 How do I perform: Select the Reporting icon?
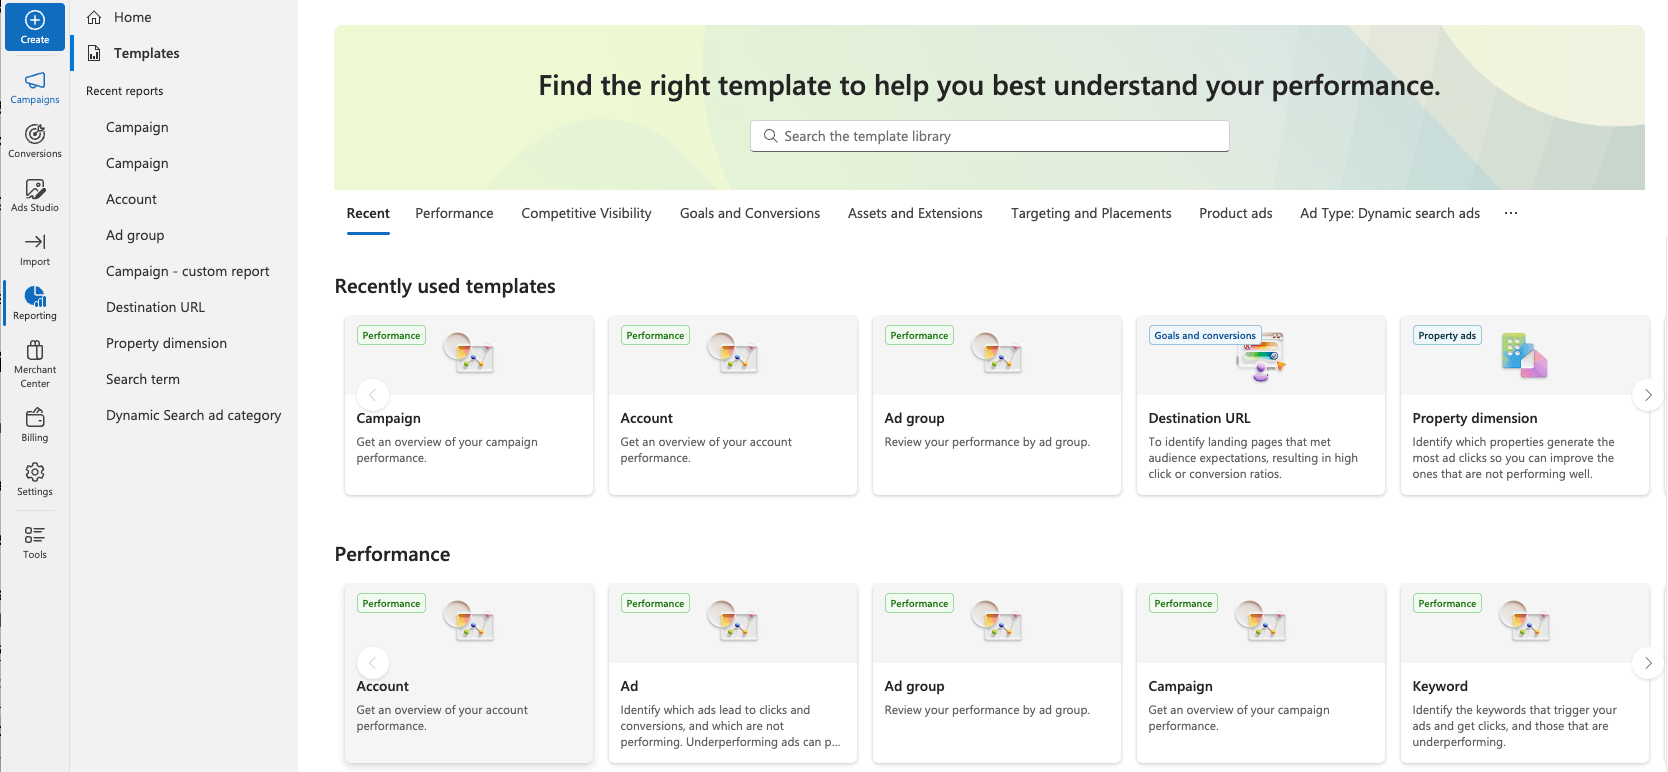35,296
